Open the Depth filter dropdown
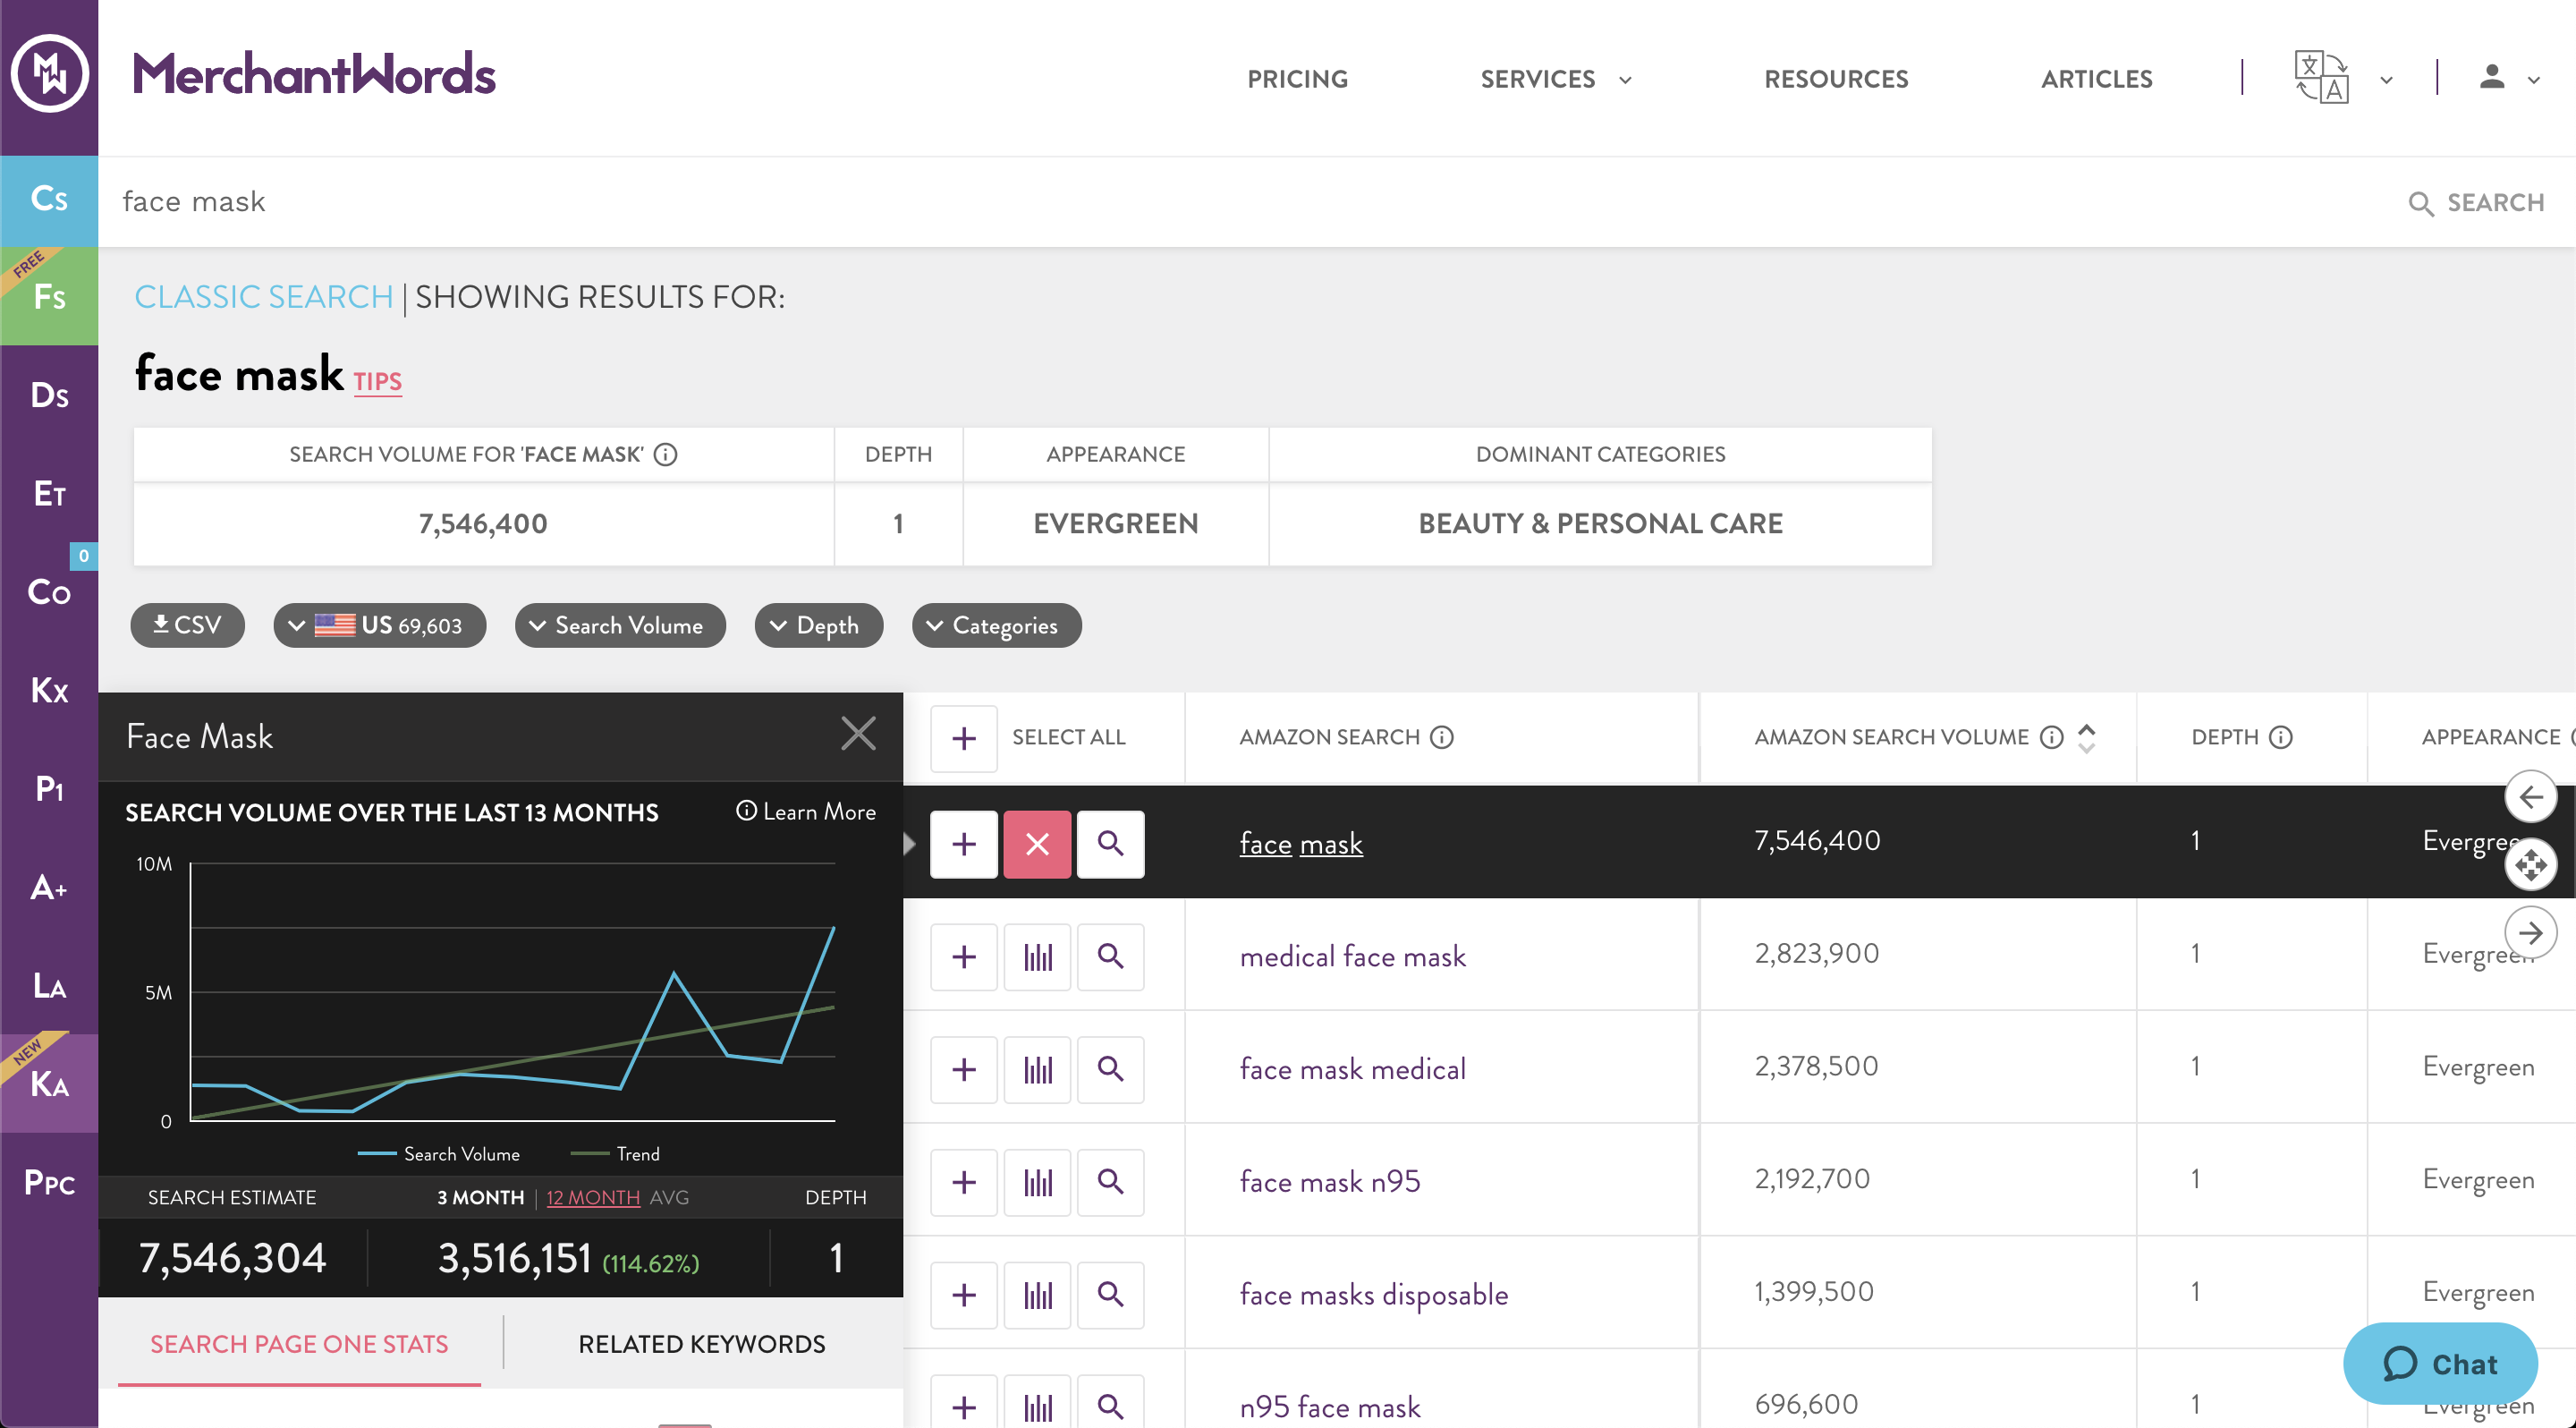 (x=818, y=625)
